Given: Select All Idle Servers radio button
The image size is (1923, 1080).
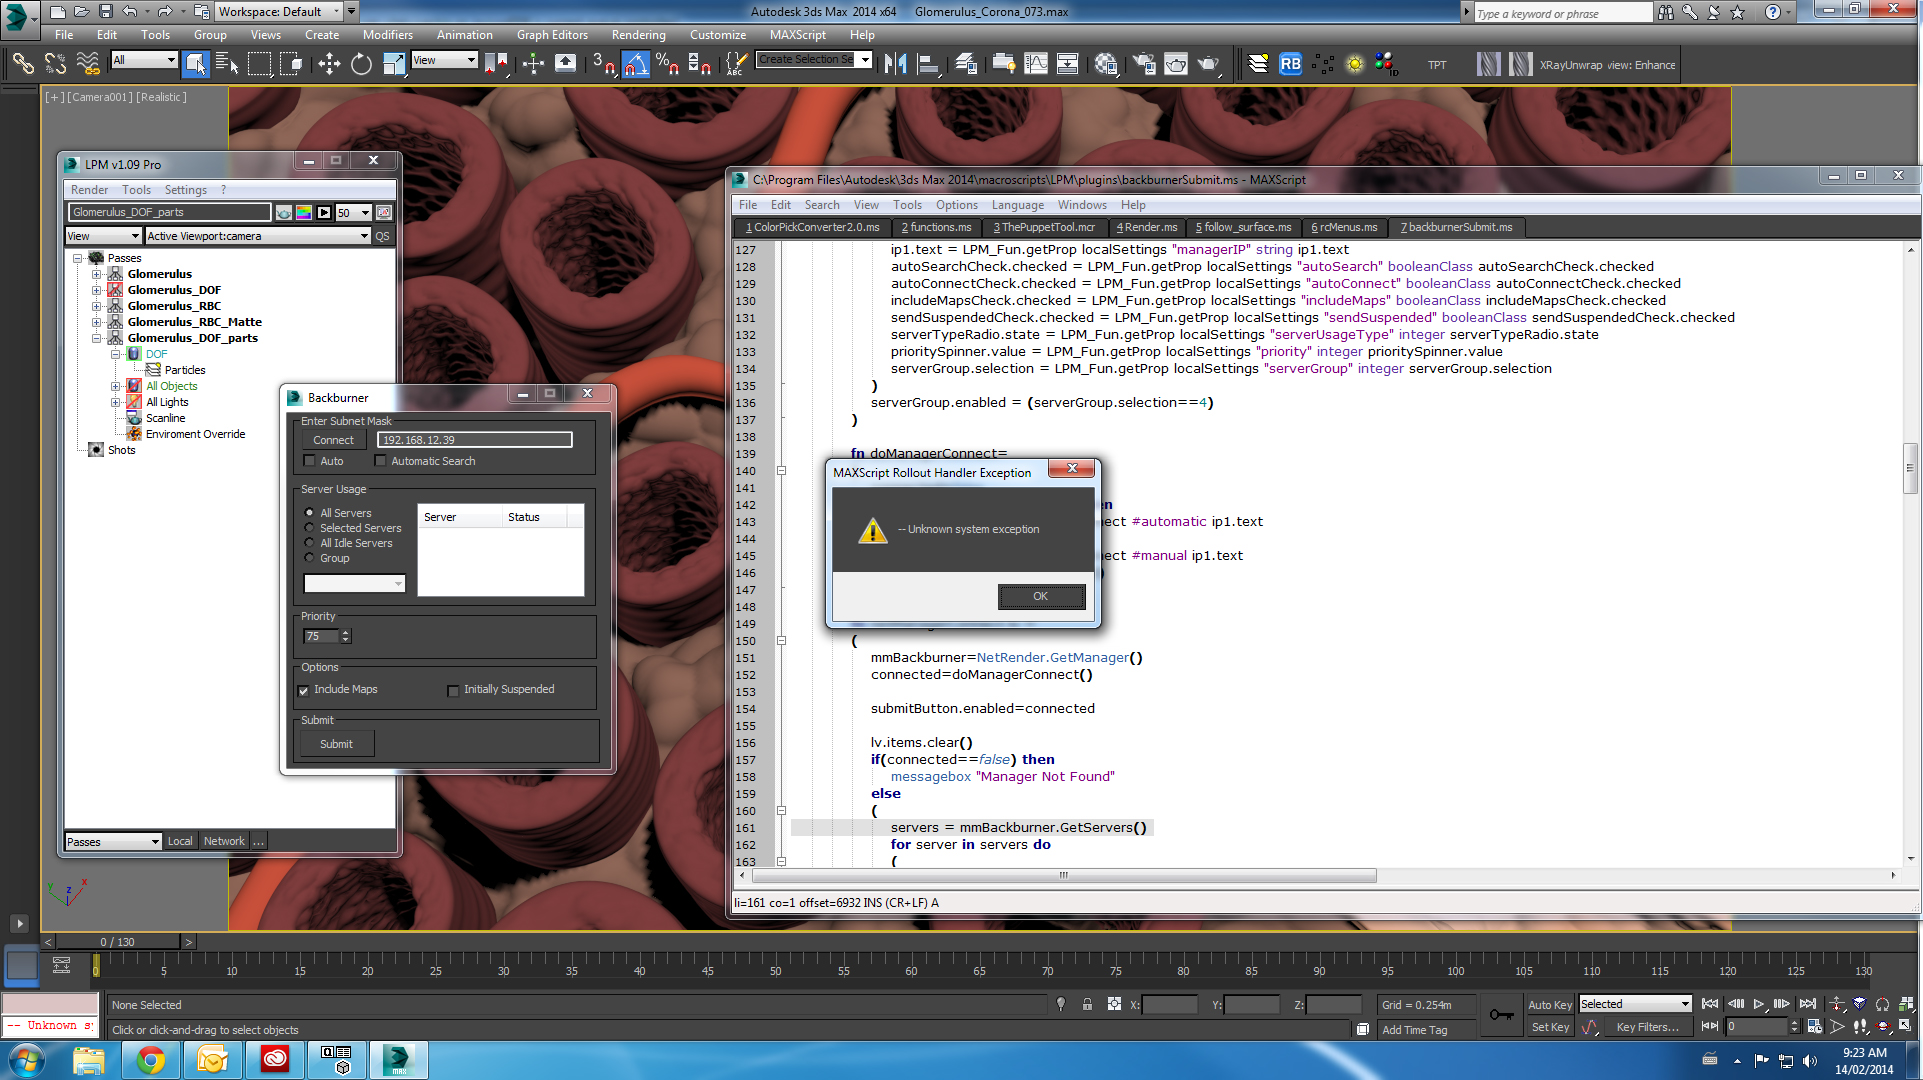Looking at the screenshot, I should click(x=310, y=543).
